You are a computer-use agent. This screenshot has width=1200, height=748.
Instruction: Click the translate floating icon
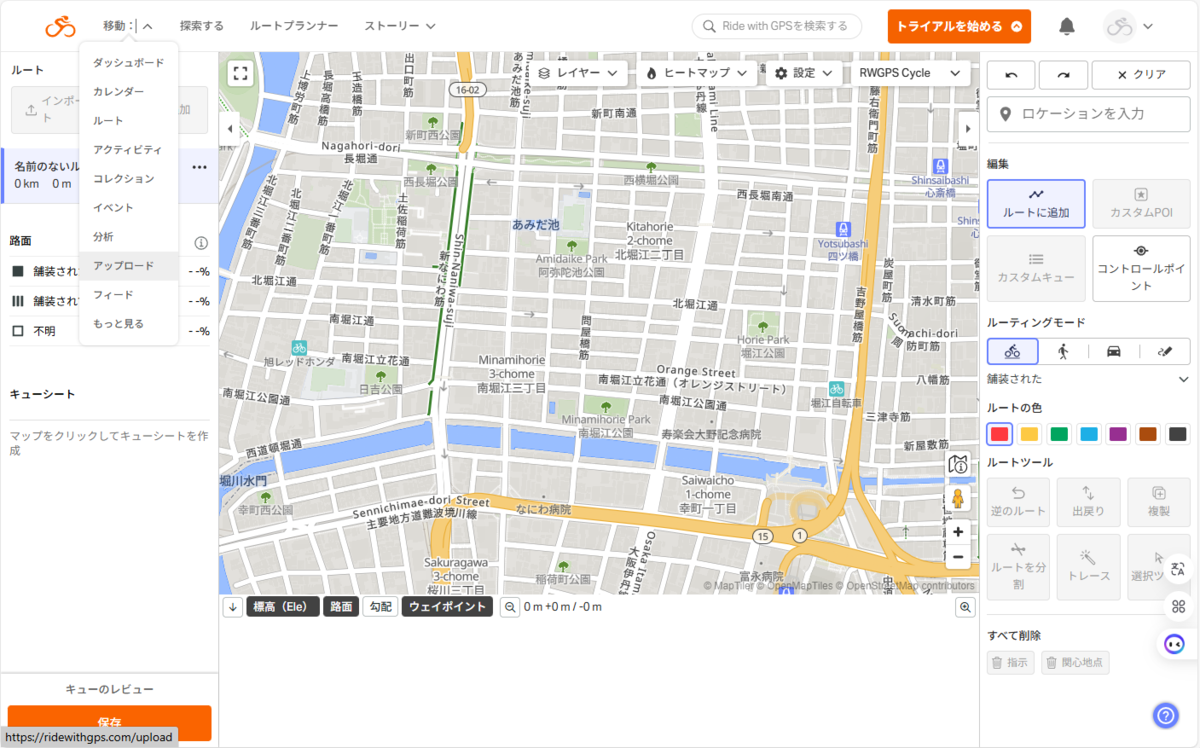click(1178, 569)
